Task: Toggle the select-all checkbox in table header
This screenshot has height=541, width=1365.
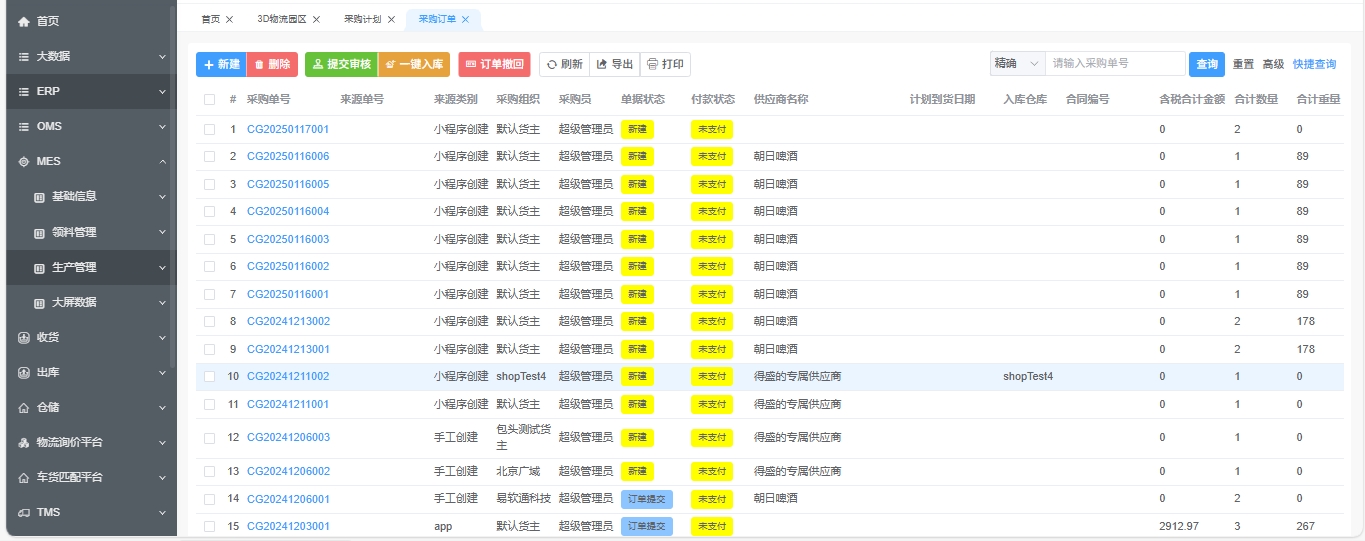Action: pyautogui.click(x=209, y=100)
